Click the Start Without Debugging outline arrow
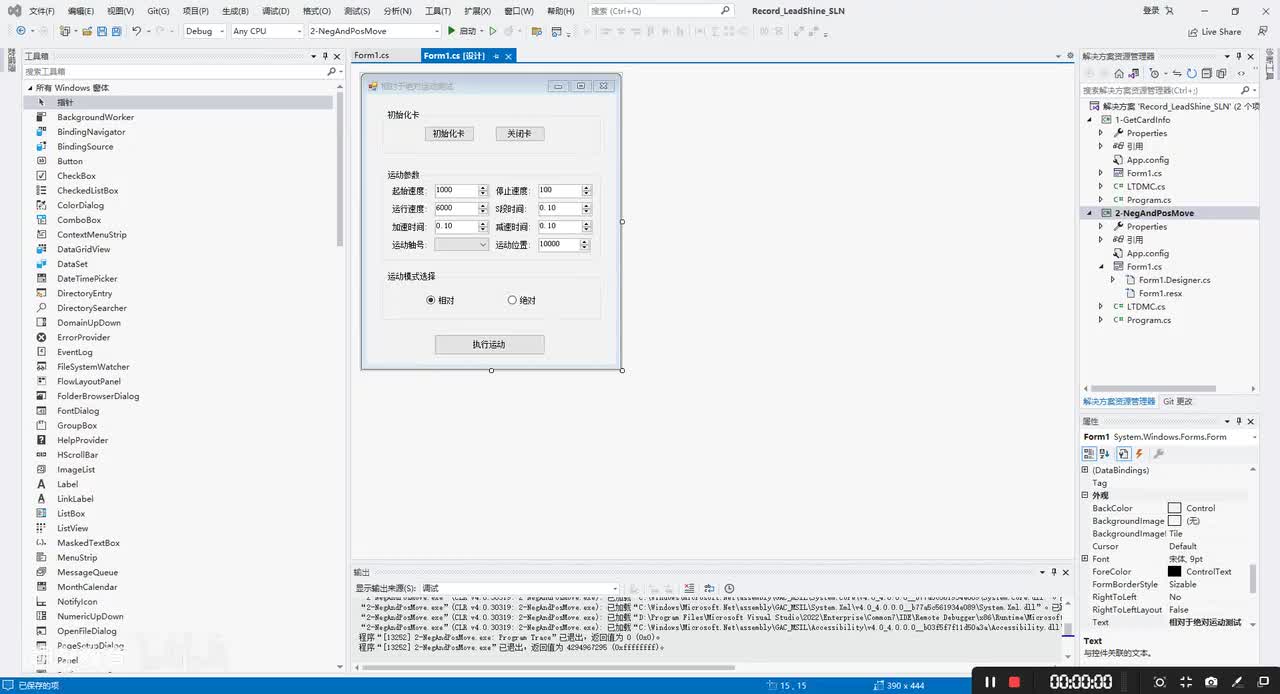The width and height of the screenshot is (1280, 694). coord(492,31)
